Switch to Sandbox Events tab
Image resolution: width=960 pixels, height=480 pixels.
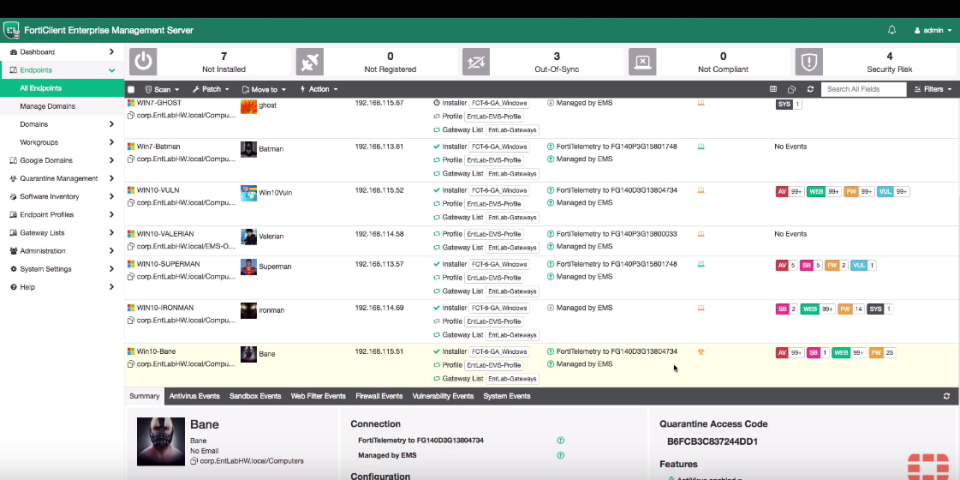pos(255,396)
